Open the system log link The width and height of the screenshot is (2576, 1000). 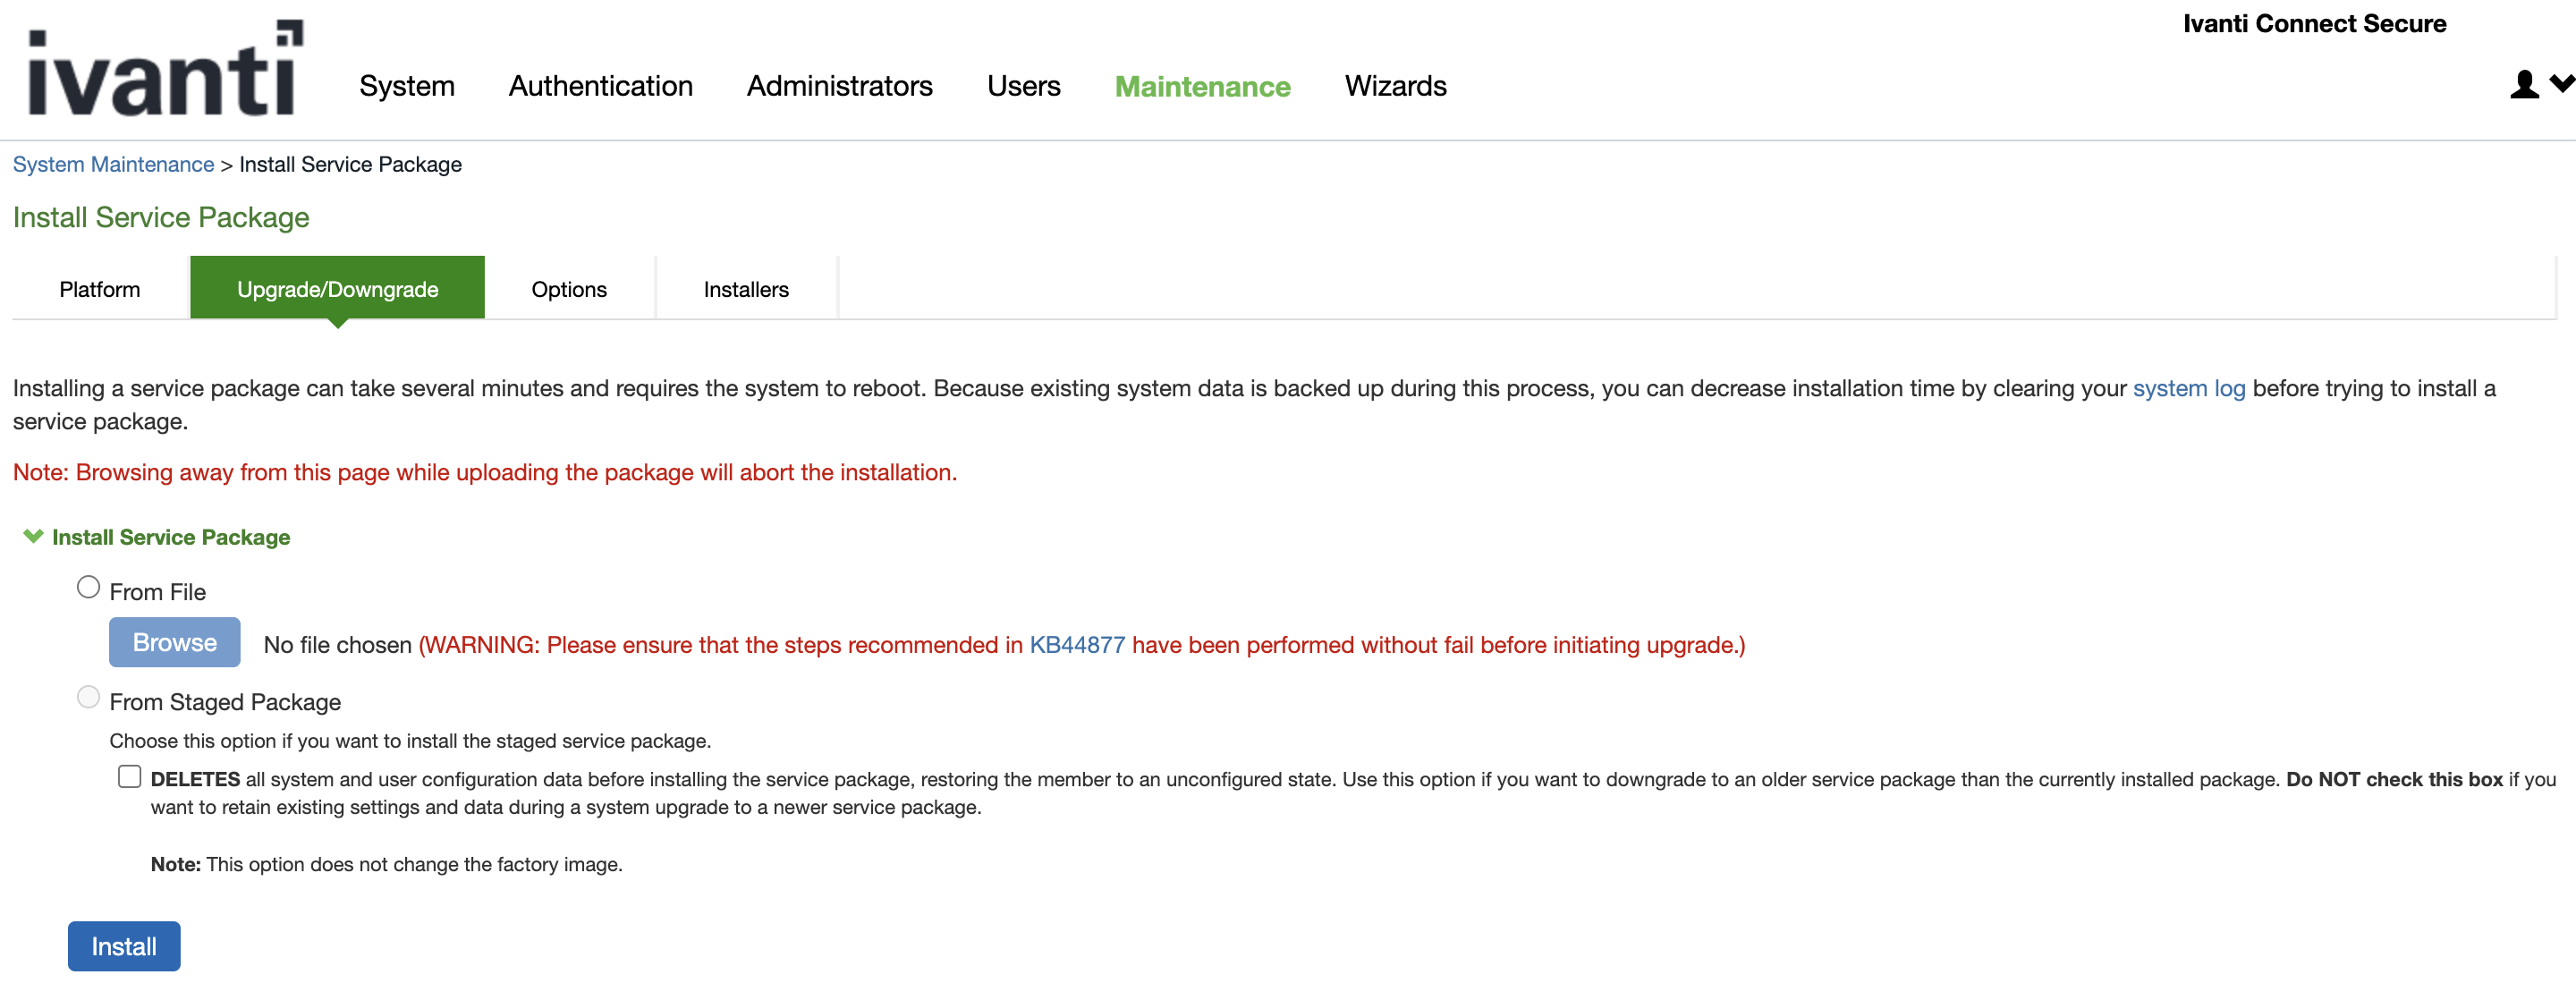coord(2188,388)
